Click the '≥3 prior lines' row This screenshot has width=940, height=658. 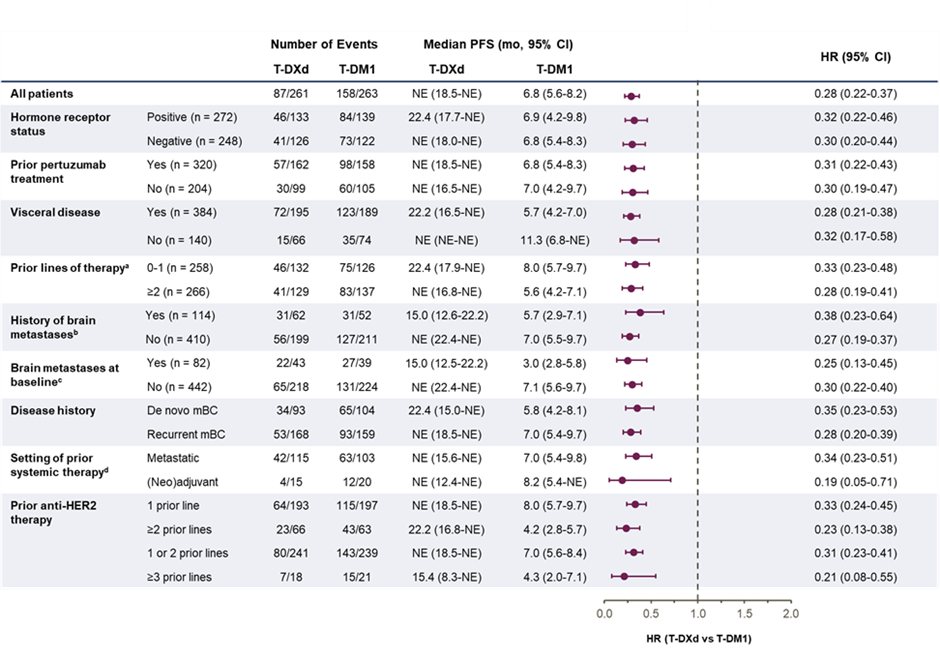click(x=179, y=577)
